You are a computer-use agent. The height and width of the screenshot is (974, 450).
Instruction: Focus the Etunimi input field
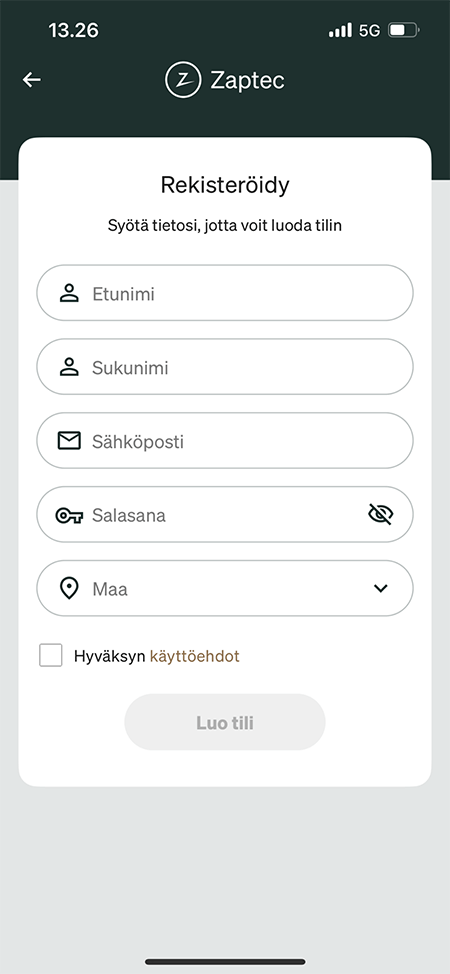(x=225, y=293)
